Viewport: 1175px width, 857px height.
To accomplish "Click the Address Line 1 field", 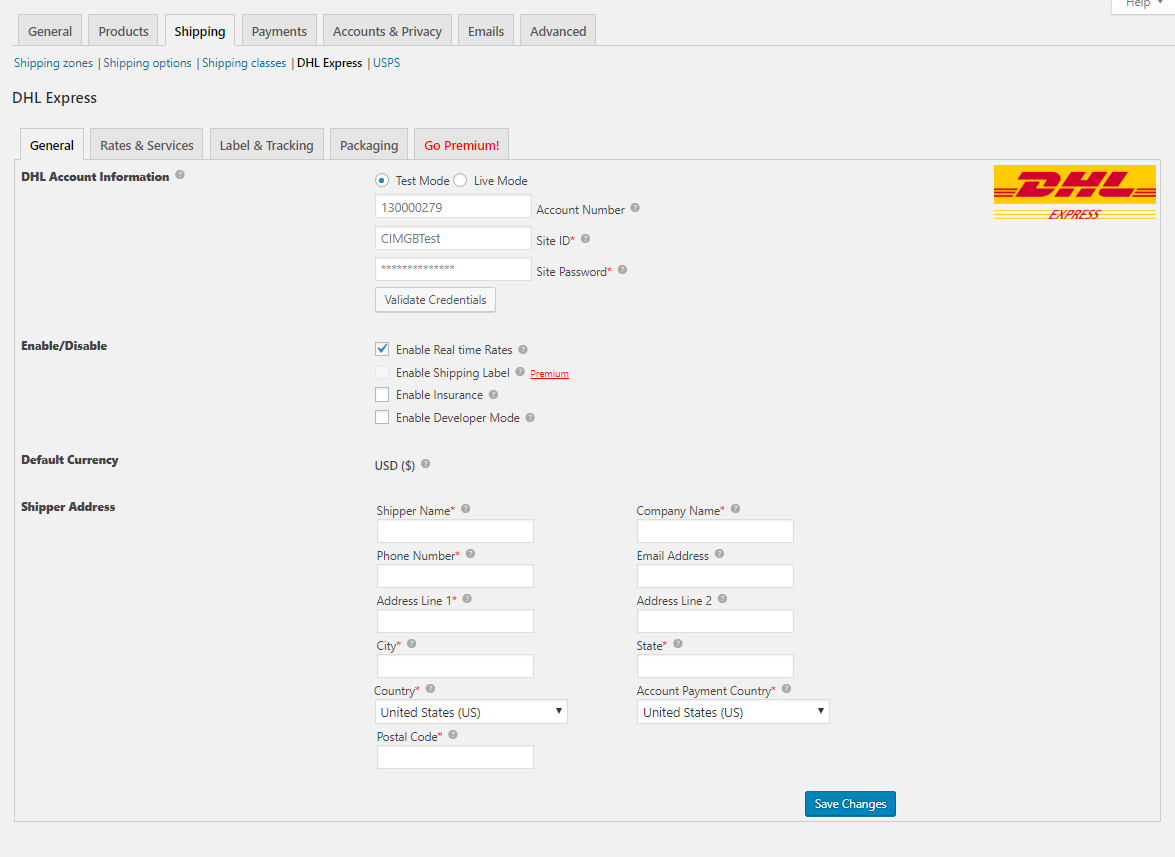I will click(x=456, y=621).
